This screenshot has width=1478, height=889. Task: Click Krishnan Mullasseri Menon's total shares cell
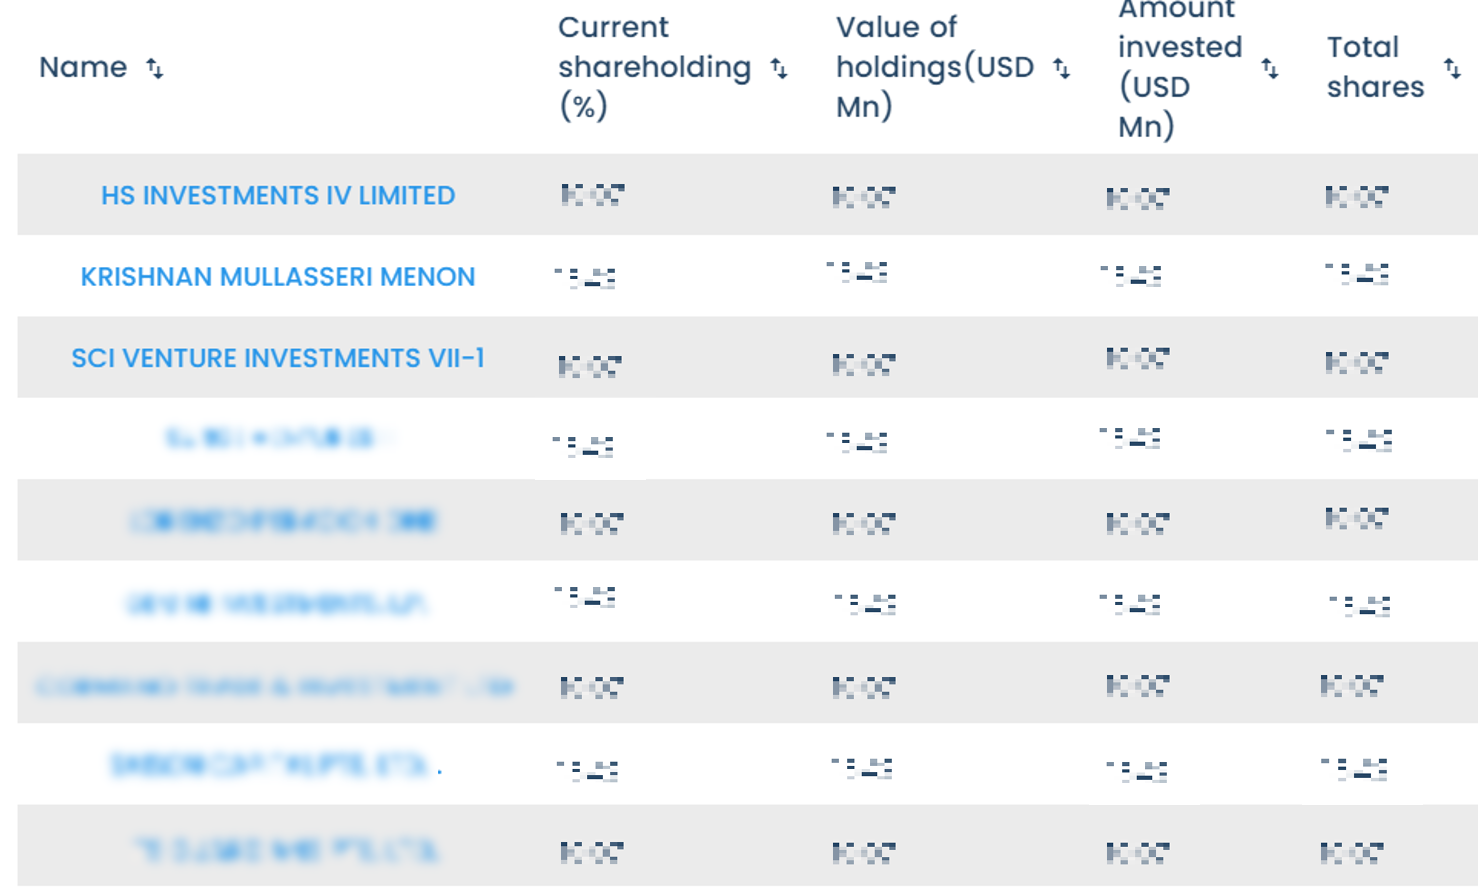point(1357,274)
